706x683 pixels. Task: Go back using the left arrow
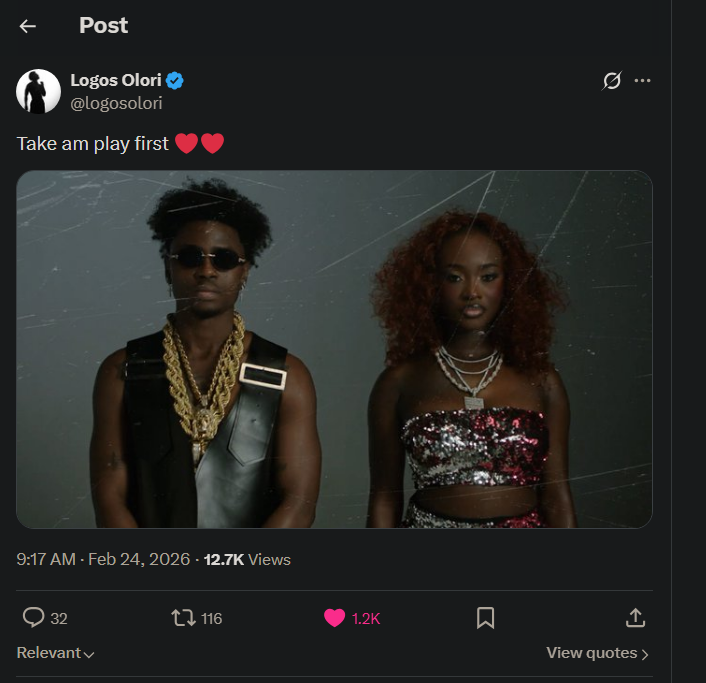point(28,26)
